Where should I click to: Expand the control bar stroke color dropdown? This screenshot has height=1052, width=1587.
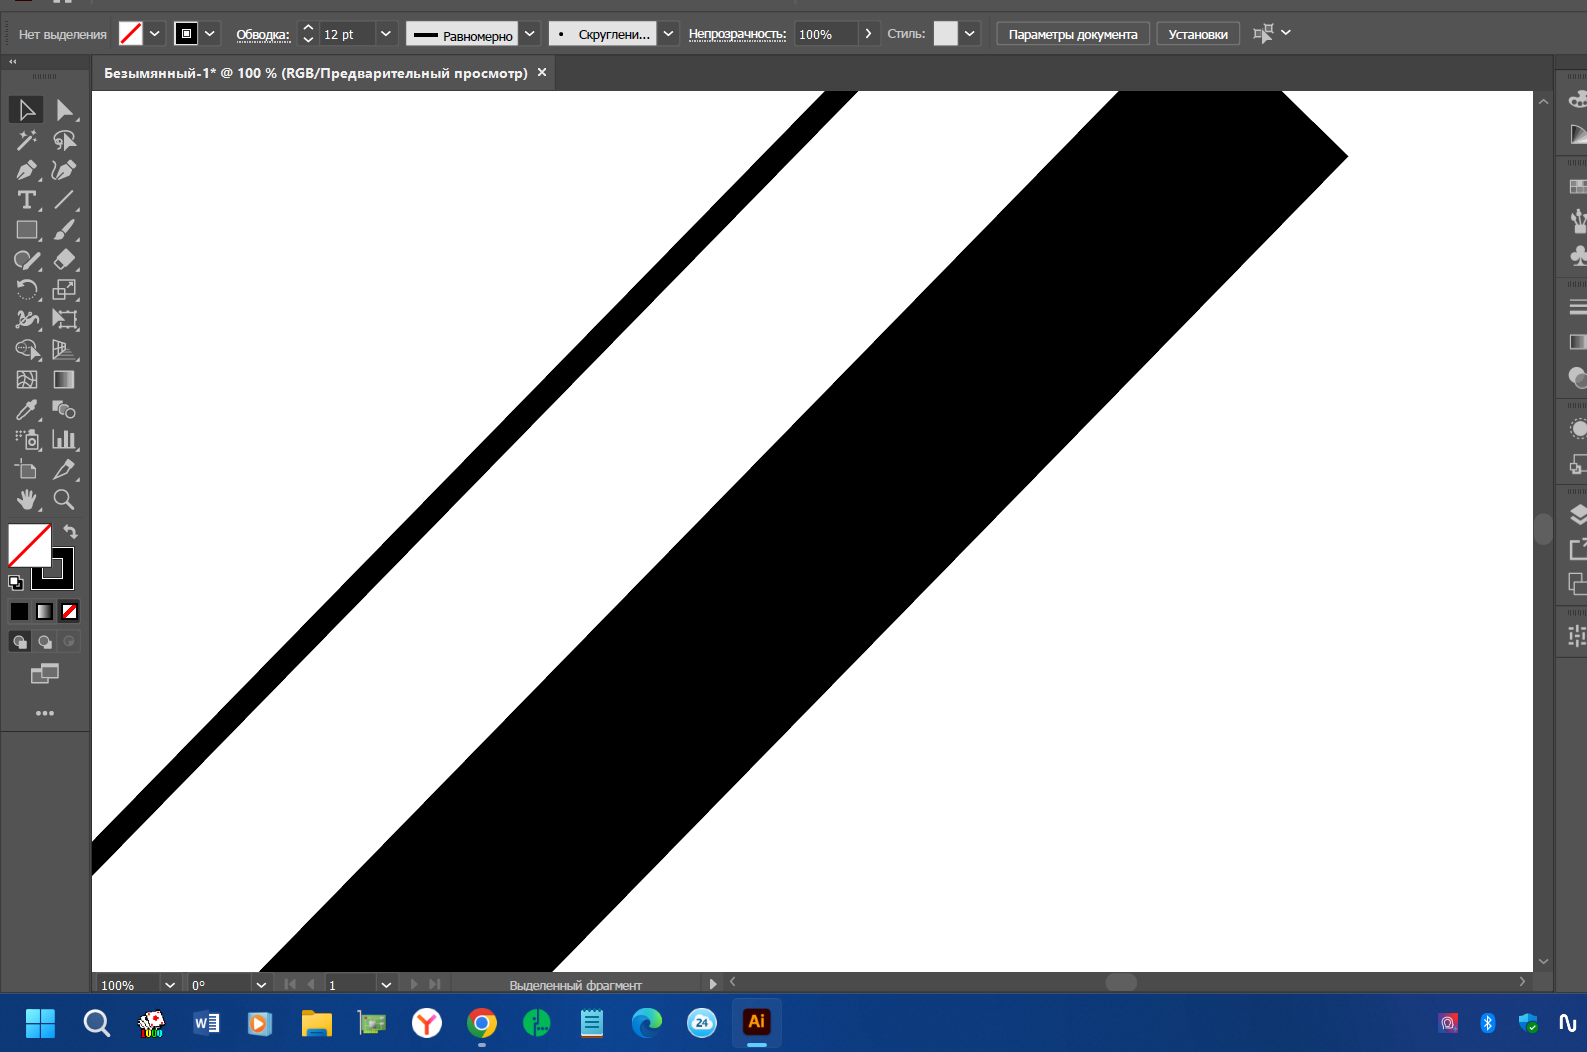click(x=210, y=34)
